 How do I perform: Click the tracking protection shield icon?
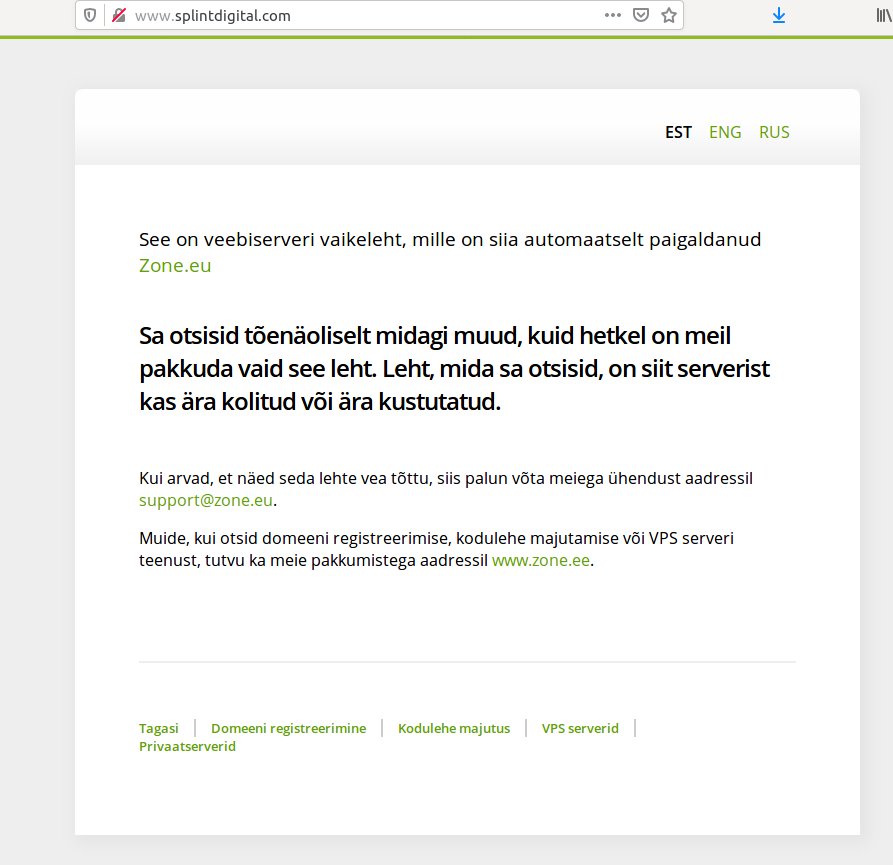pos(90,15)
